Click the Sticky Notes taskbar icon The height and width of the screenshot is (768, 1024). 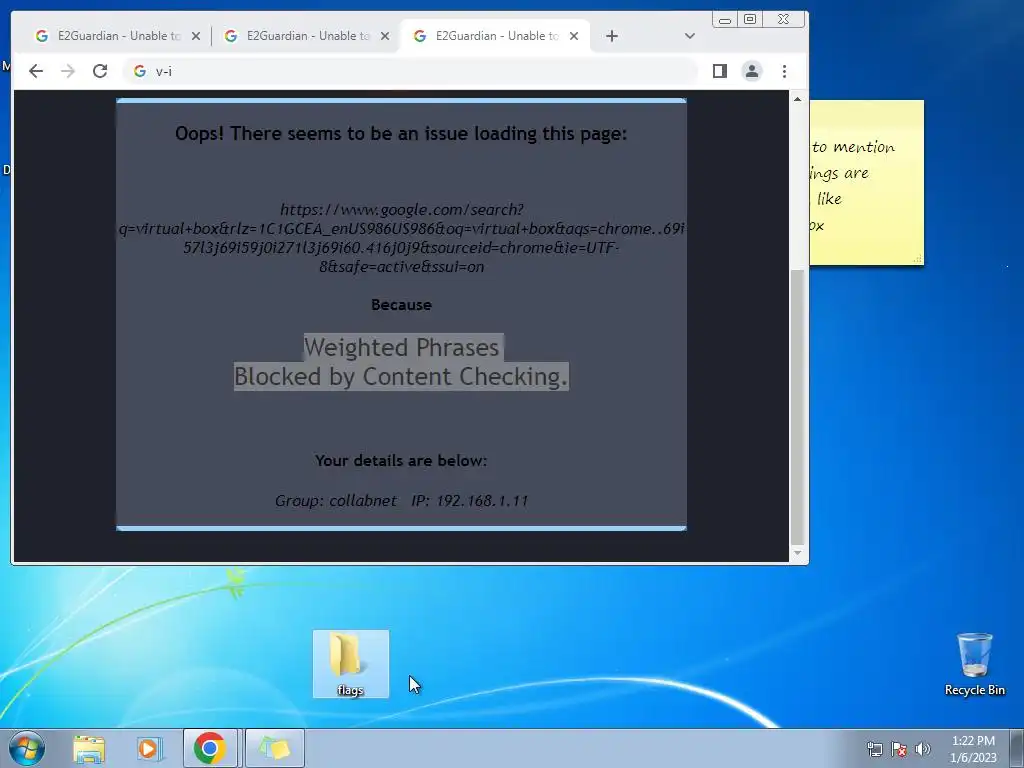(275, 748)
